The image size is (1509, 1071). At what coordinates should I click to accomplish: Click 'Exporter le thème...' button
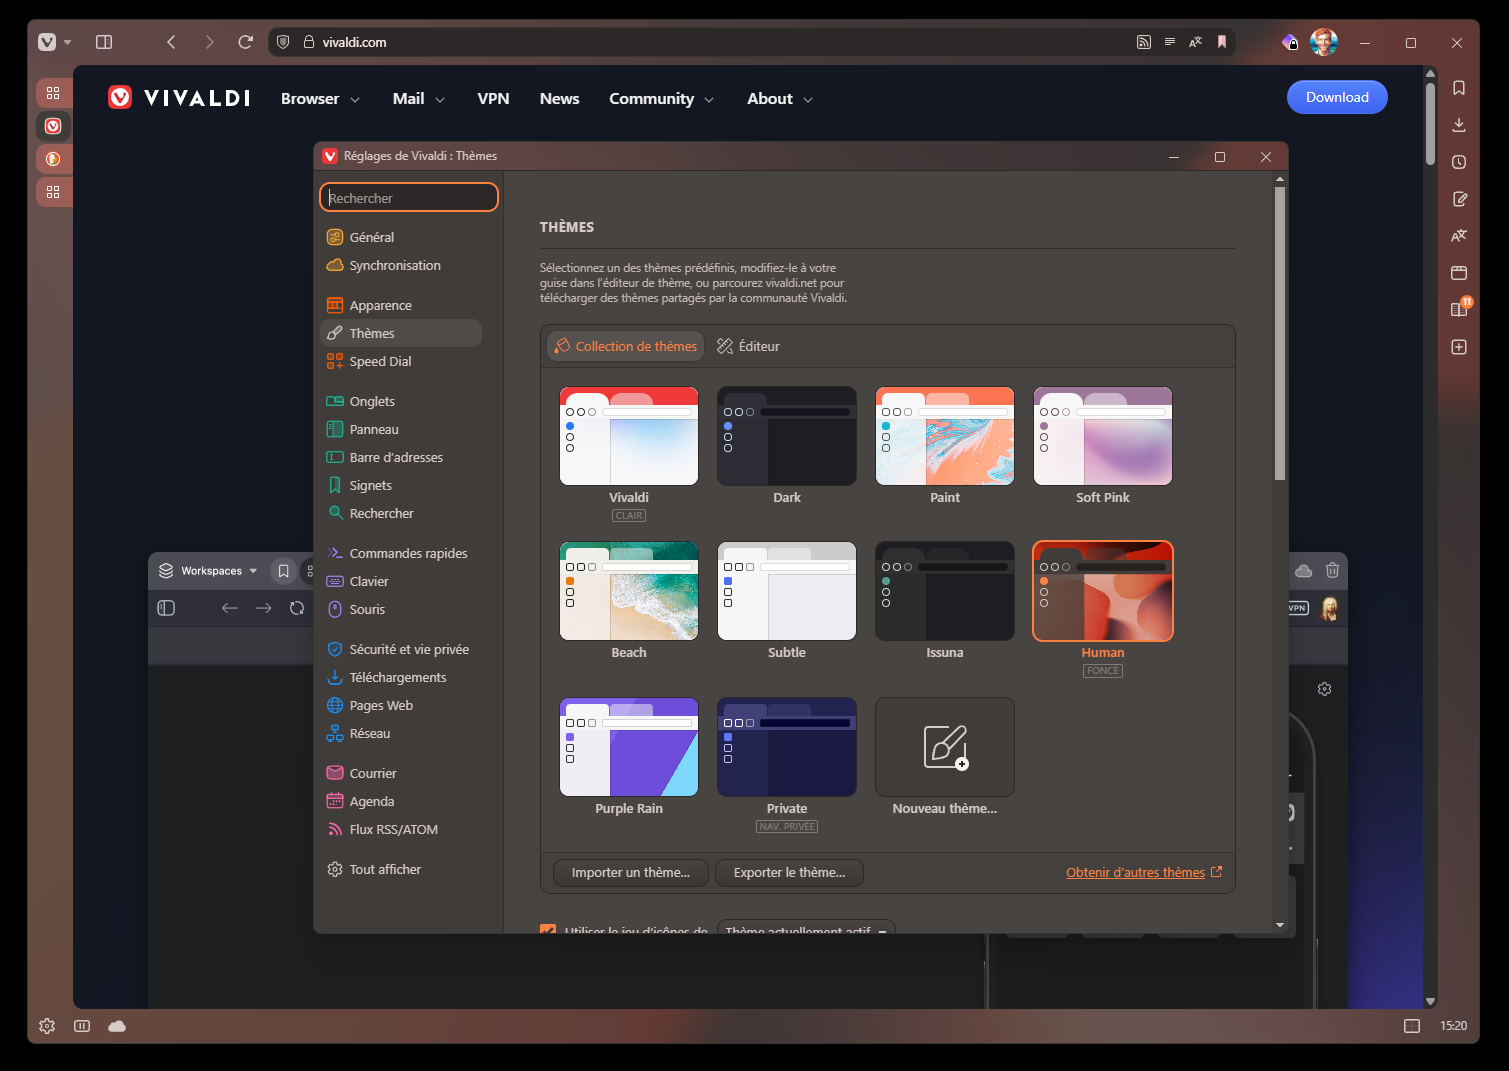coord(789,872)
